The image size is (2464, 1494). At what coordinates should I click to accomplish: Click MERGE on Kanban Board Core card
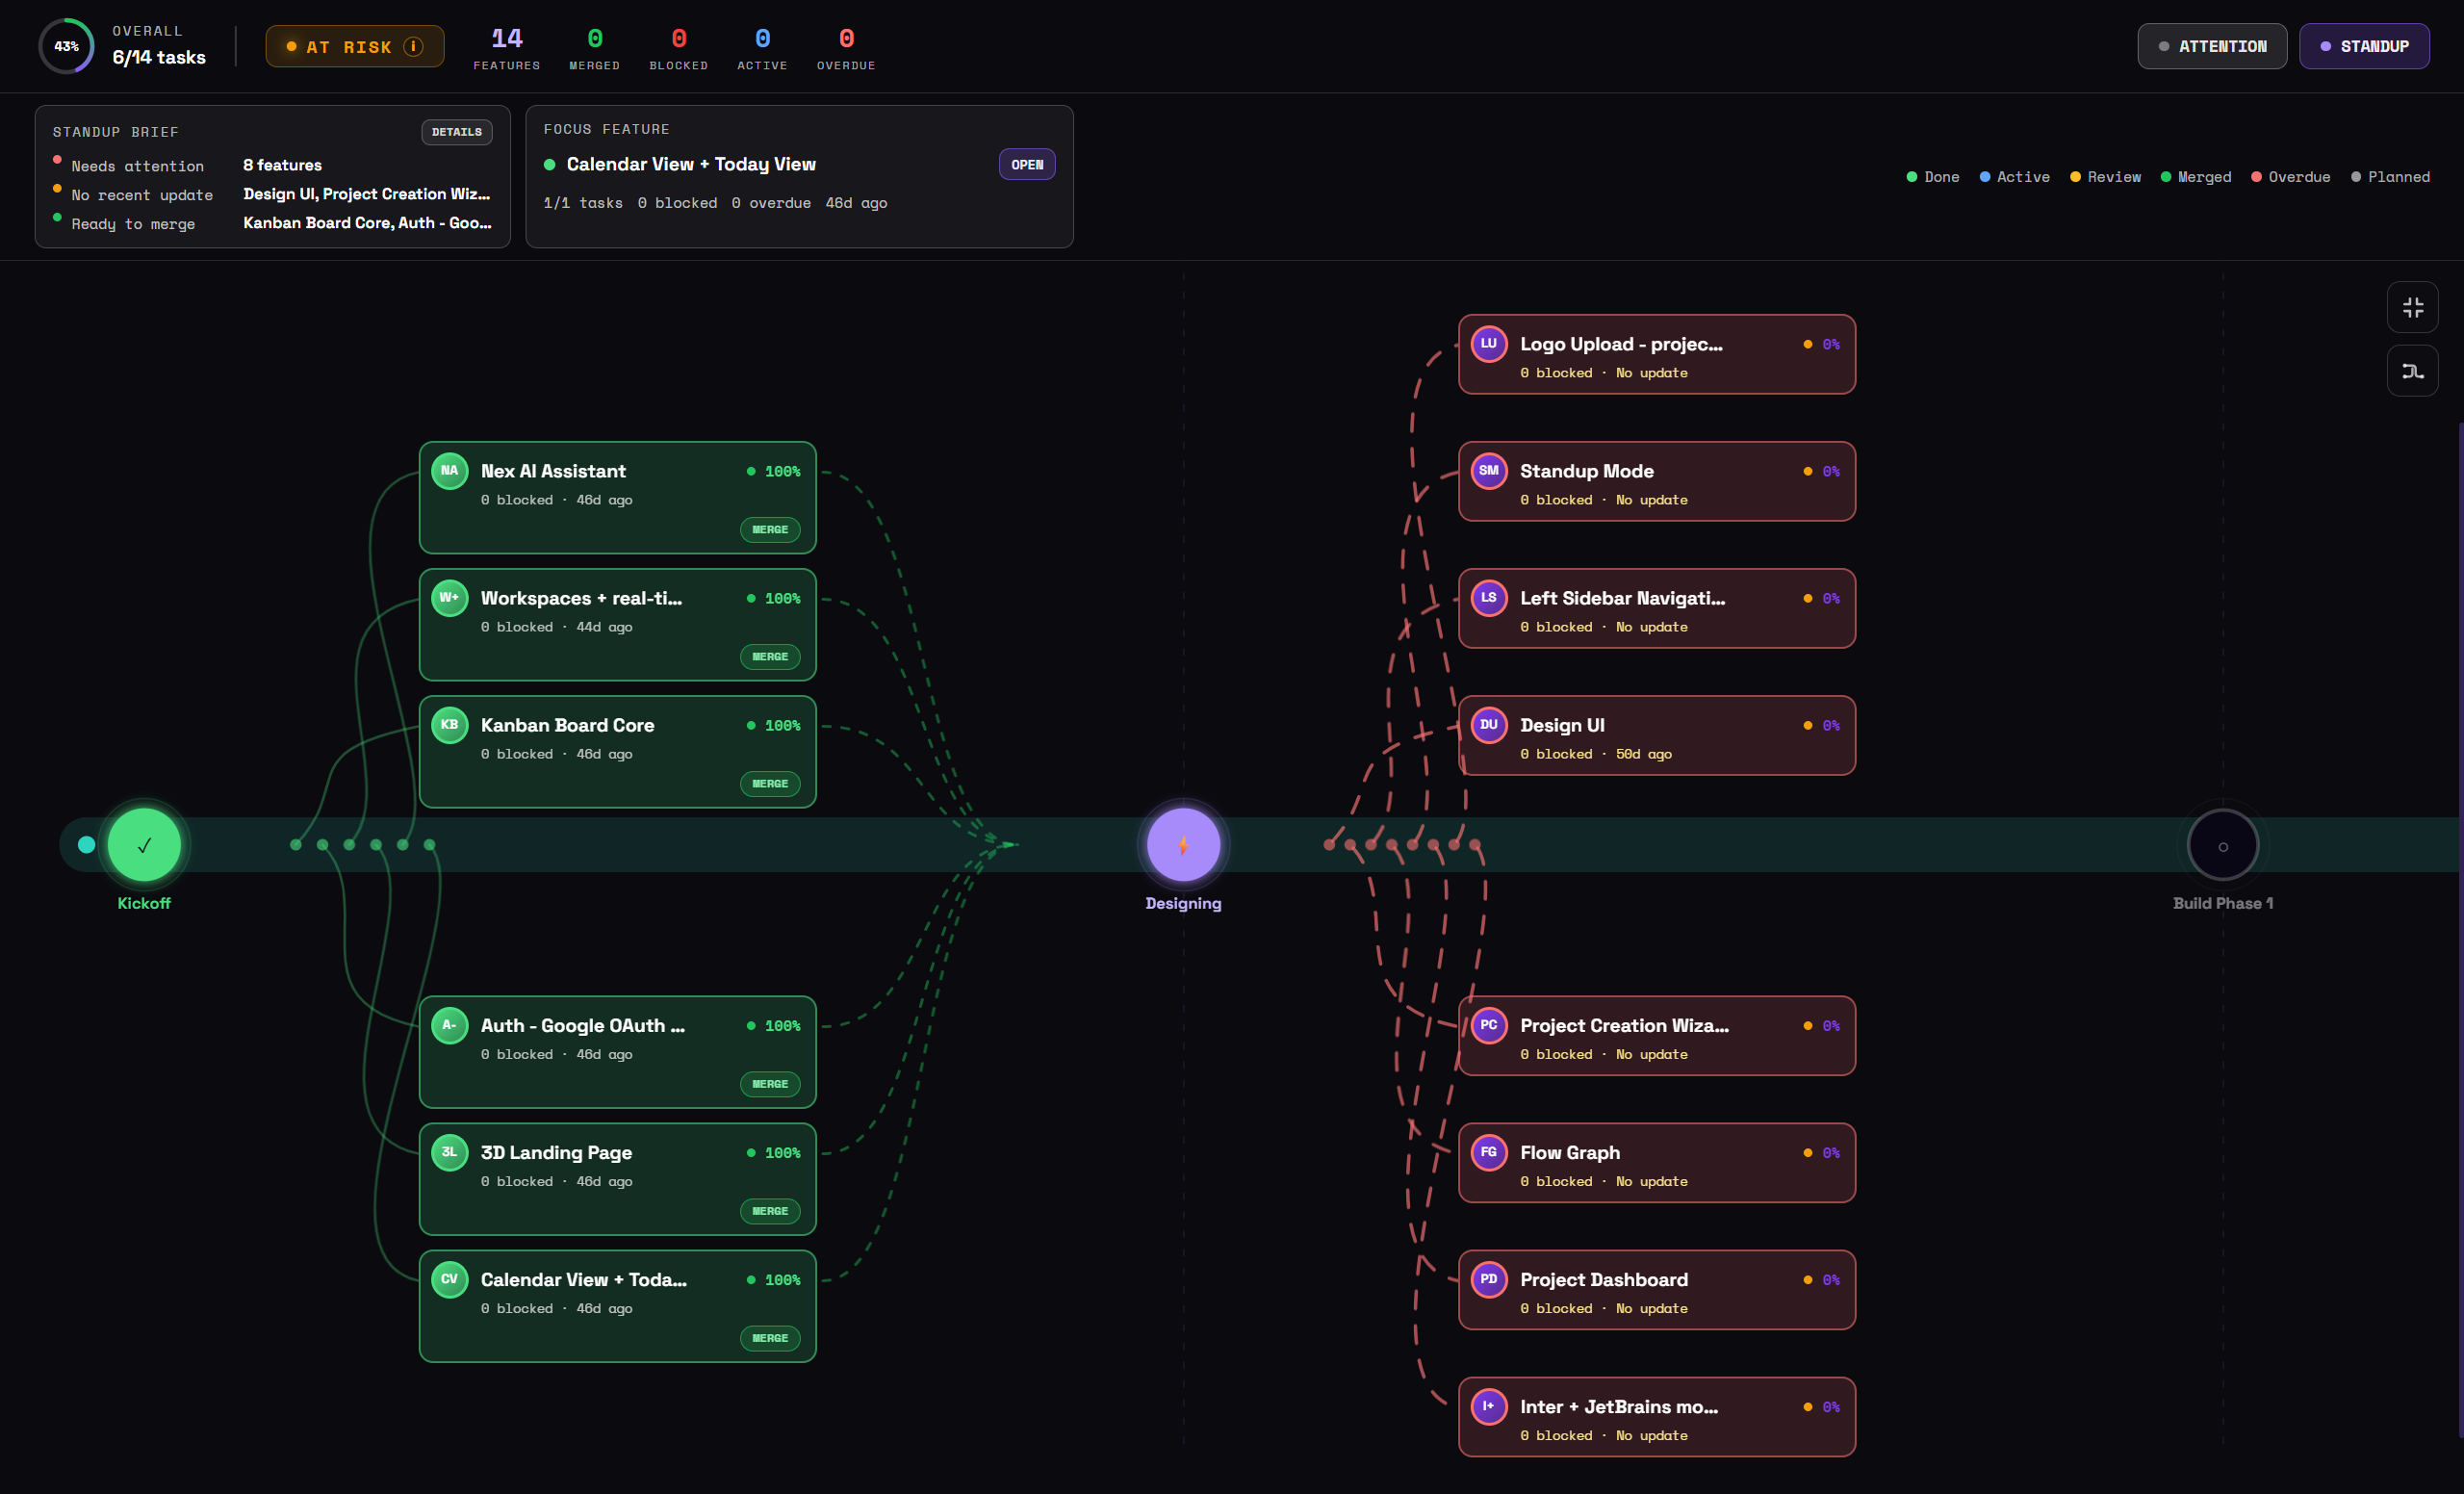click(x=770, y=783)
